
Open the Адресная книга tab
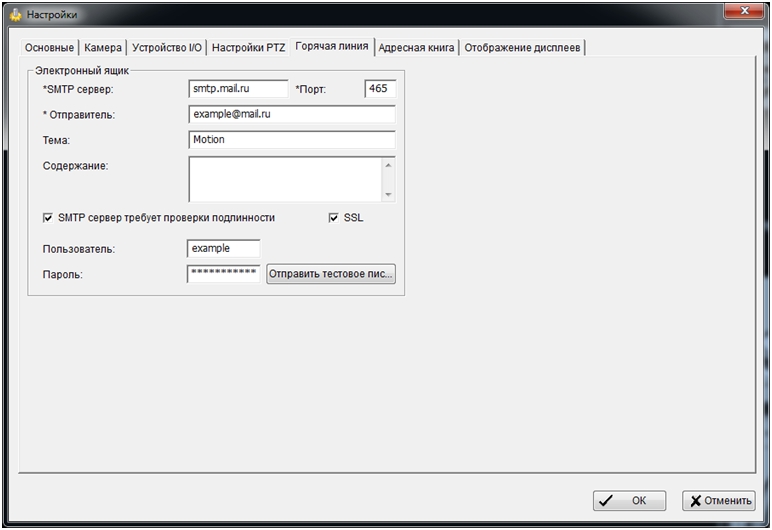point(416,48)
